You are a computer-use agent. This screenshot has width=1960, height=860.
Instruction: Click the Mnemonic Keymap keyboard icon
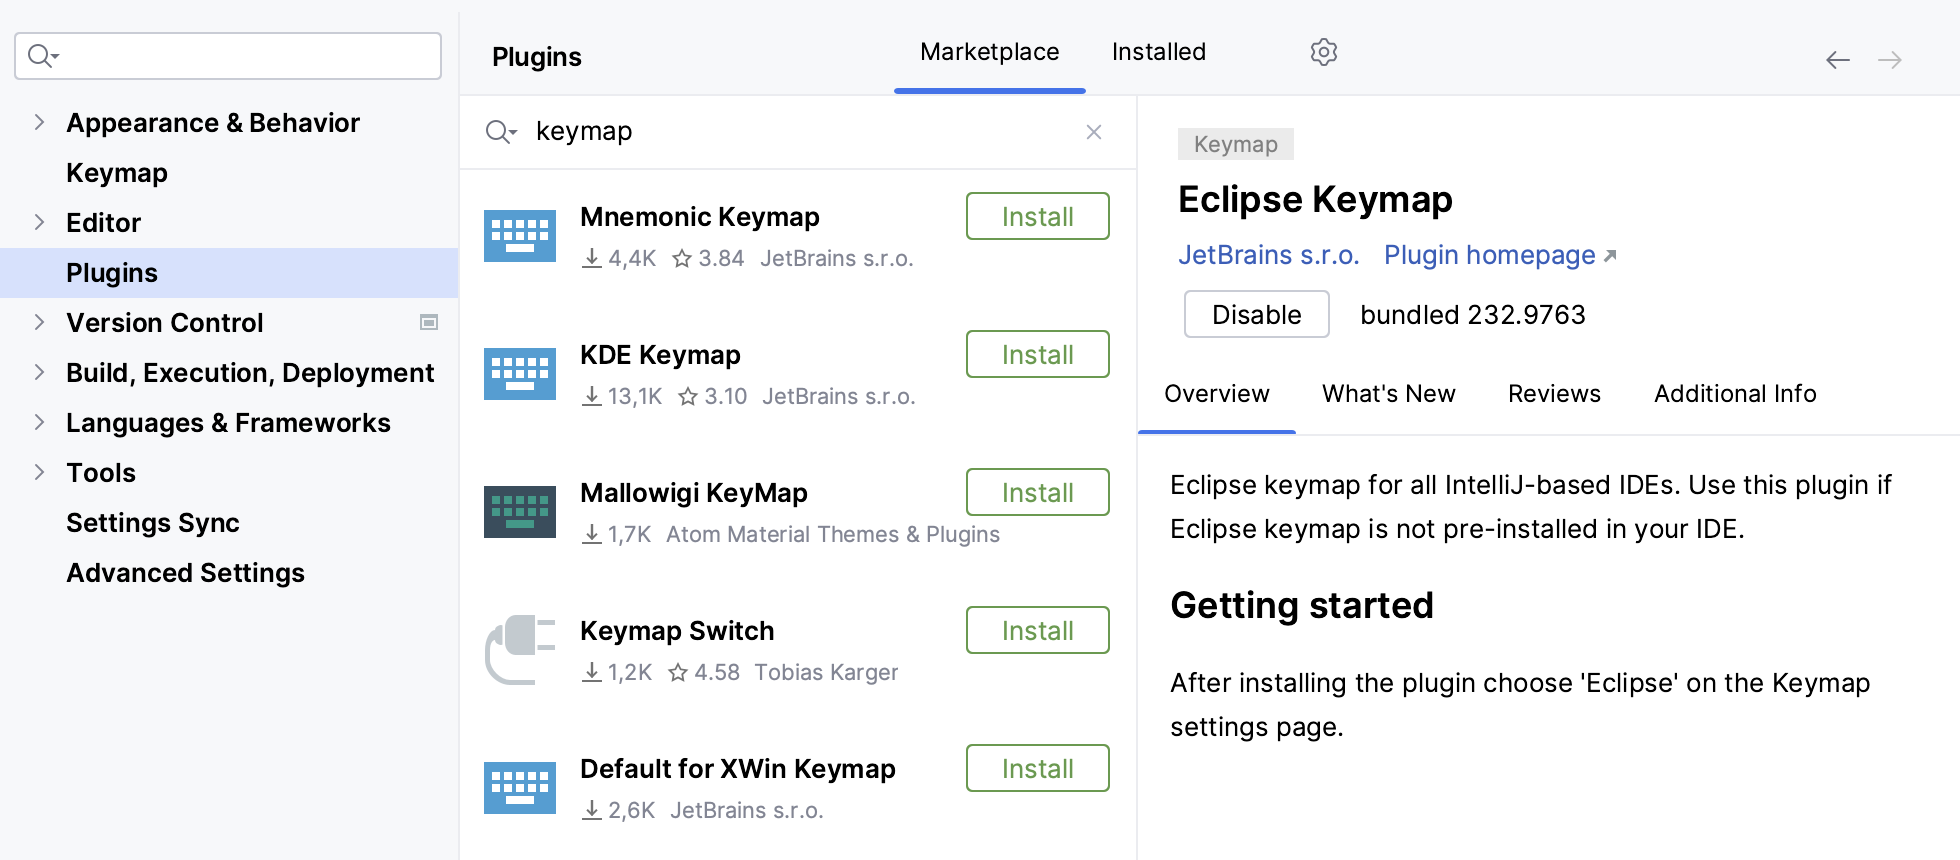[520, 236]
